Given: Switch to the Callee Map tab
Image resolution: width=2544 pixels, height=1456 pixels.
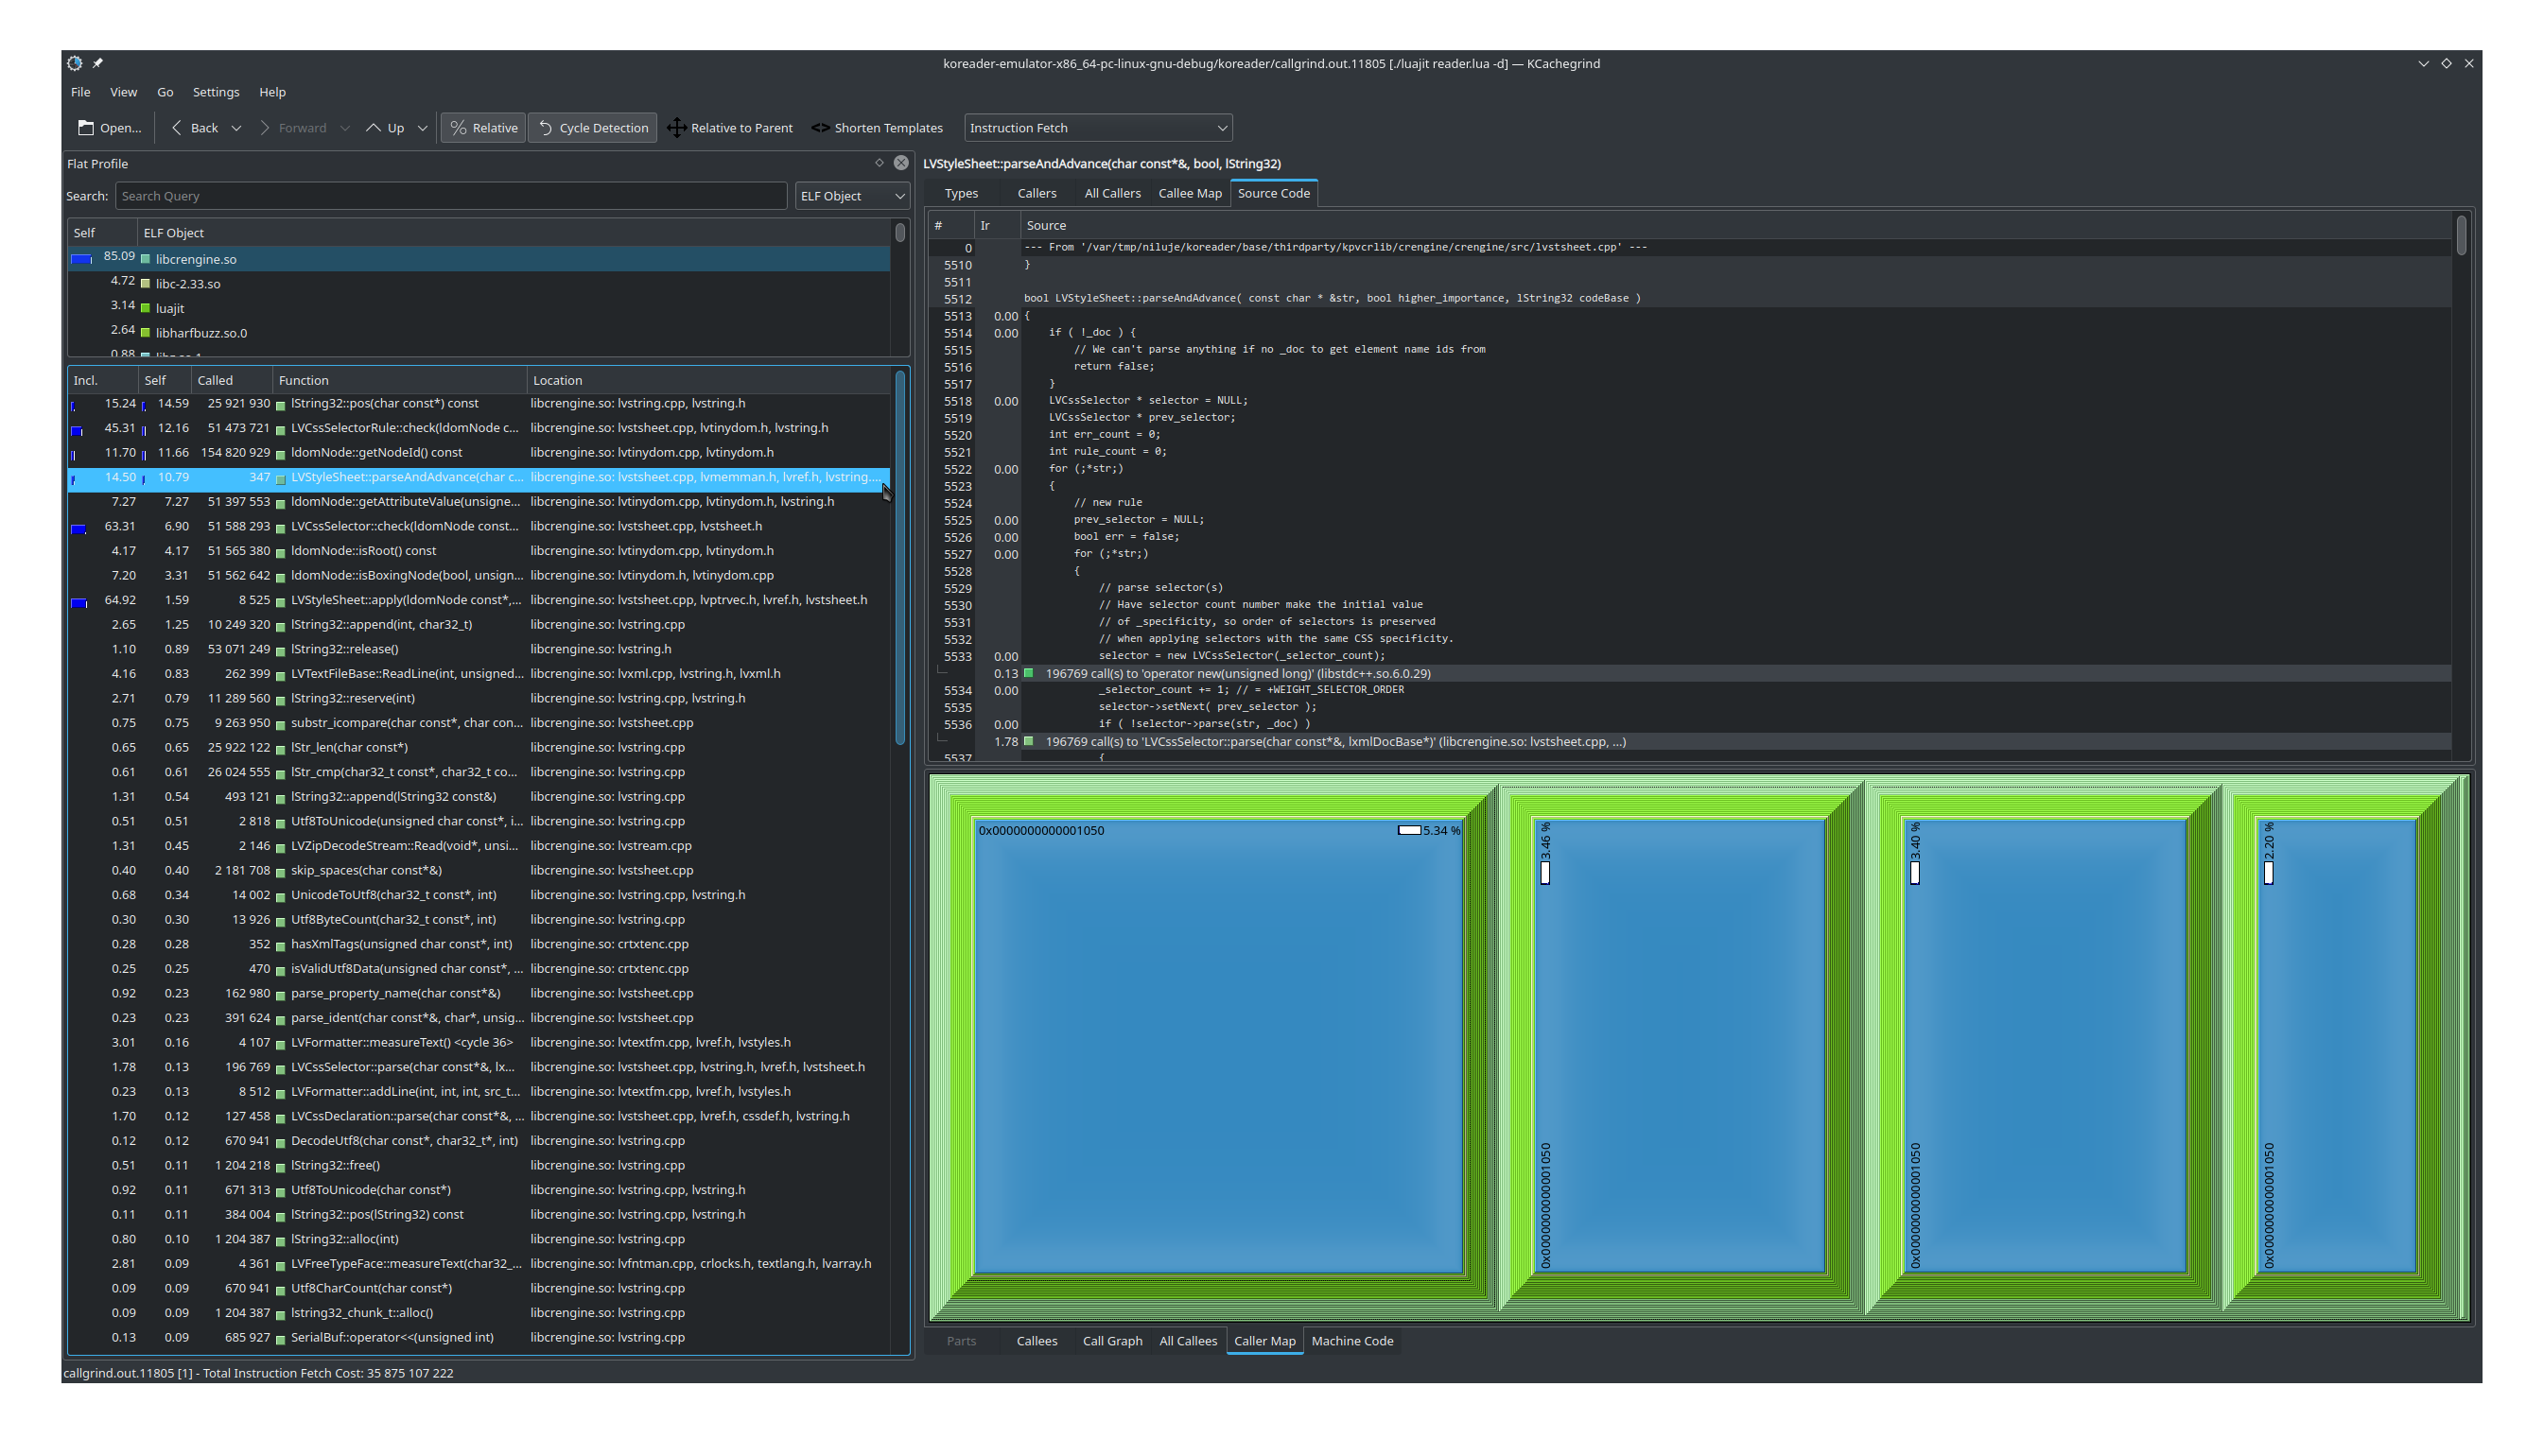Looking at the screenshot, I should pyautogui.click(x=1190, y=193).
